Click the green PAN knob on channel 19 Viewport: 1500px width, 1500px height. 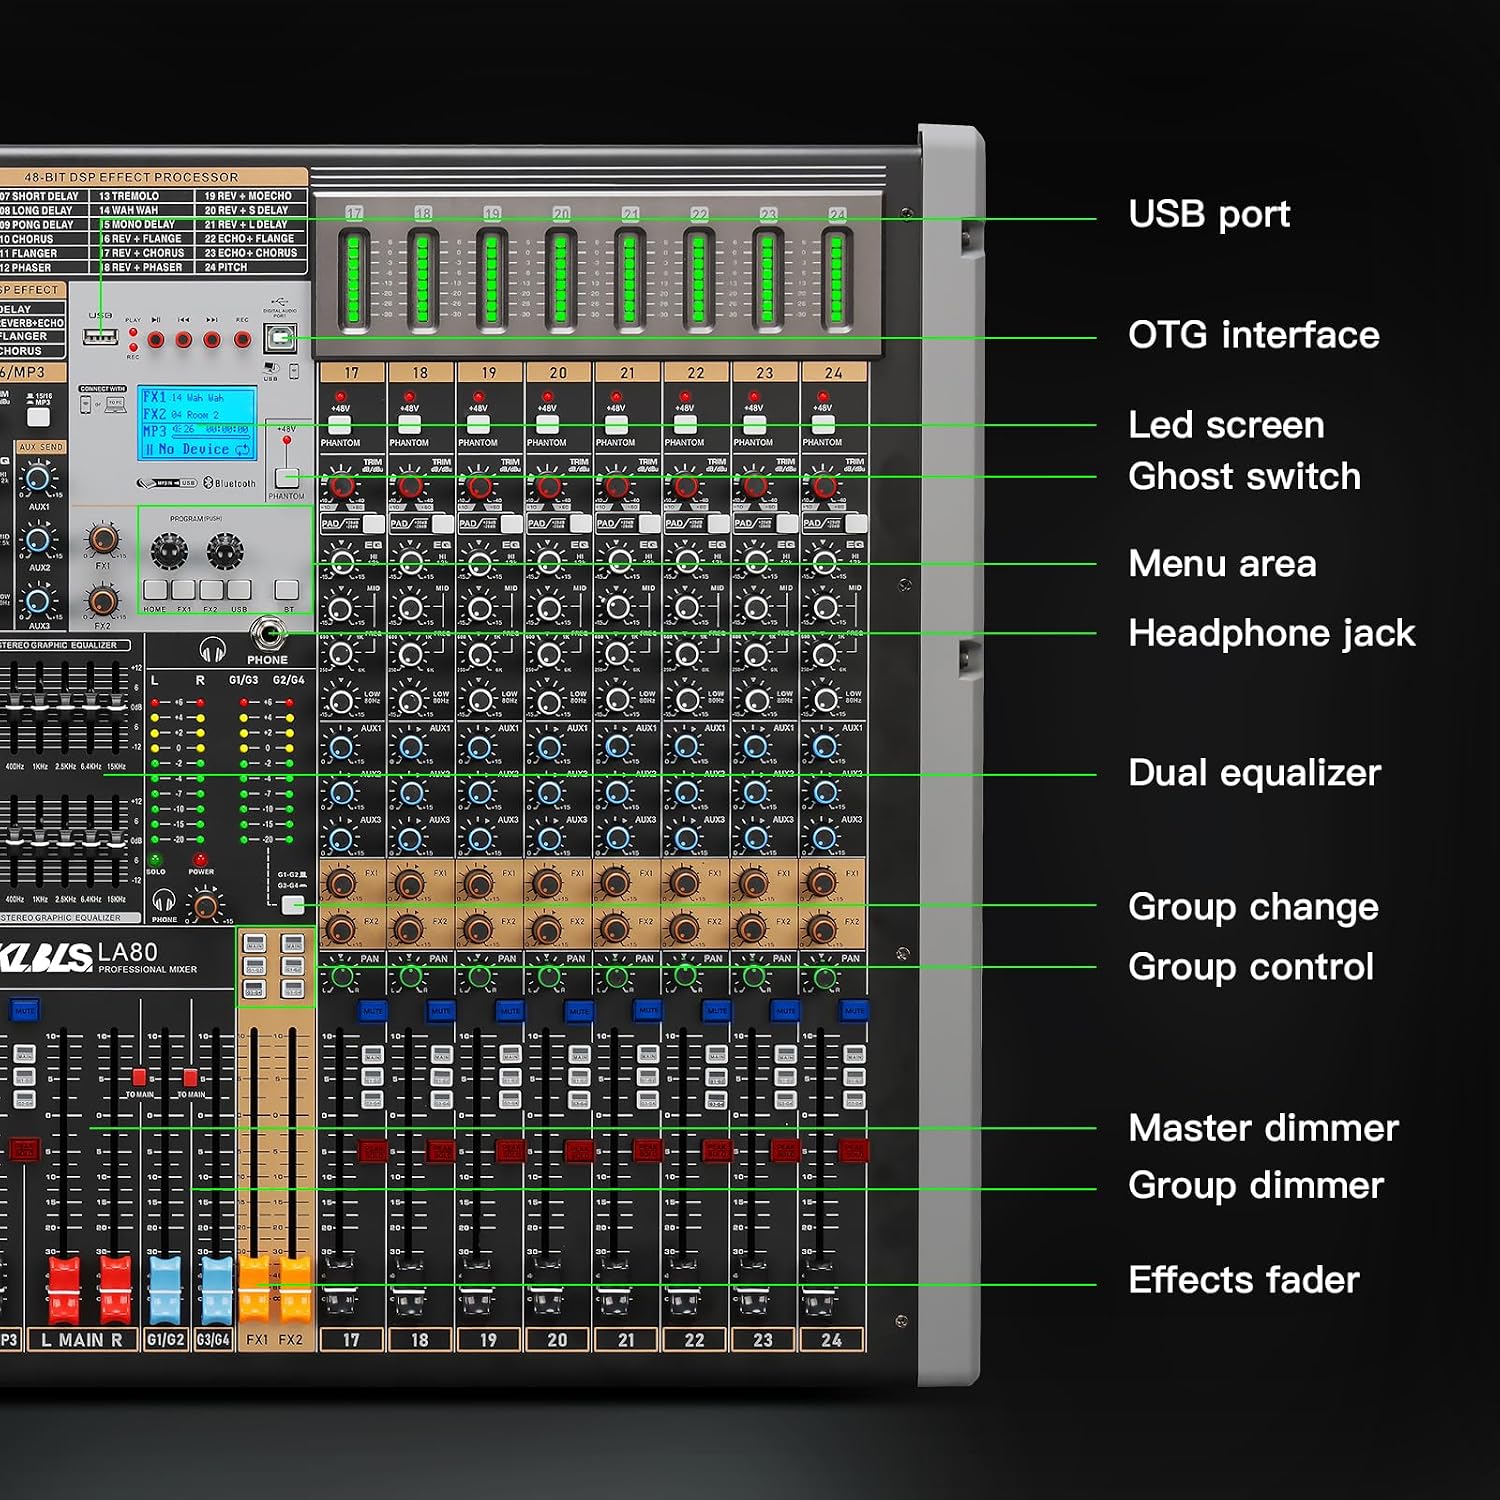point(480,977)
